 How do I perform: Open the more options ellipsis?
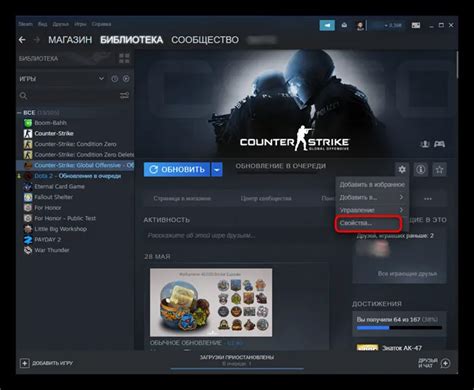(428, 199)
